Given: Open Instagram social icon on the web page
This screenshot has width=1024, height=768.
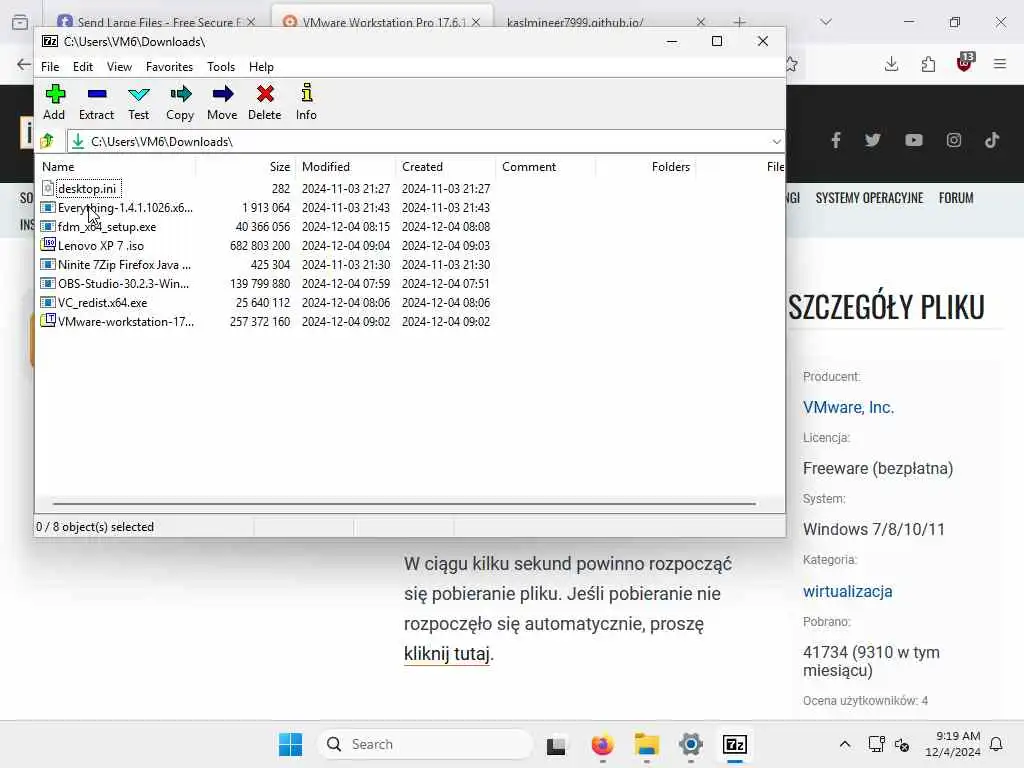Looking at the screenshot, I should (x=954, y=140).
